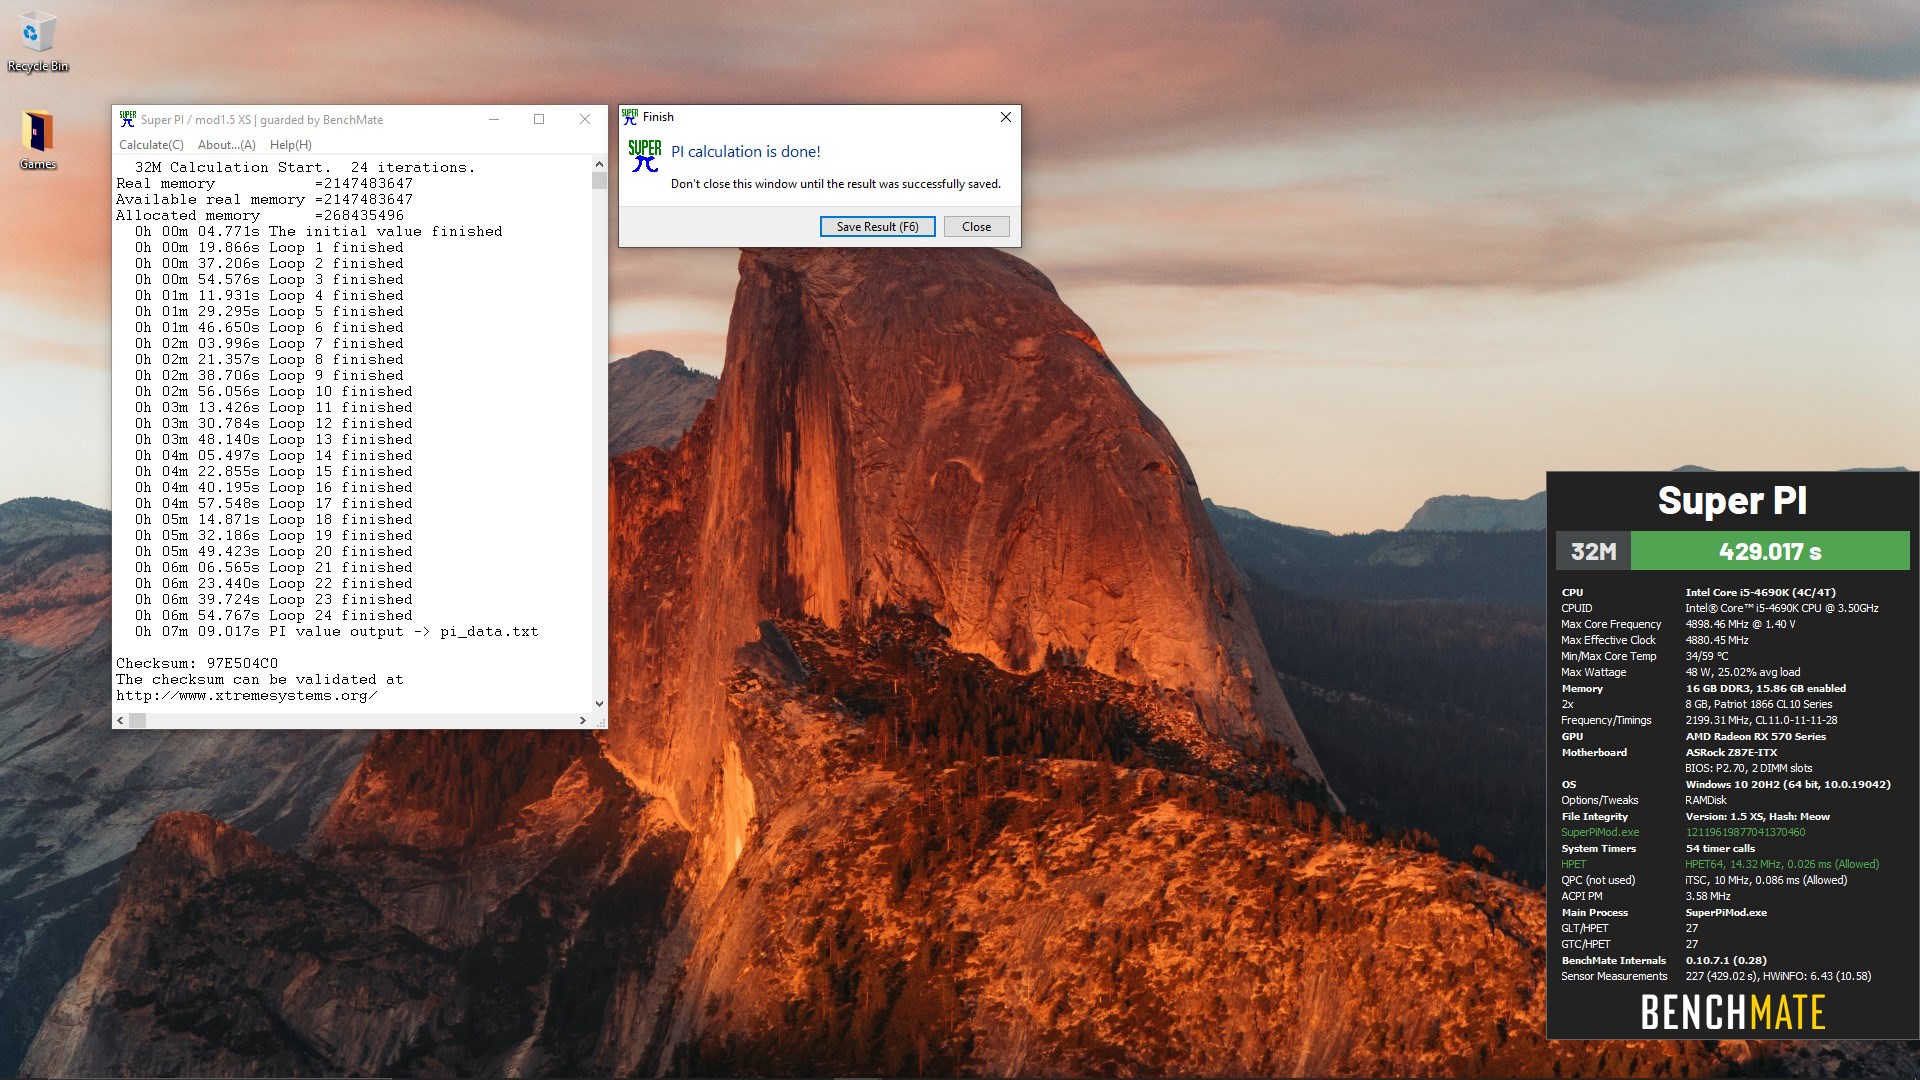1920x1080 pixels.
Task: Click the 4898.46 MHz @ 1.40 V value
Action: 1740,624
